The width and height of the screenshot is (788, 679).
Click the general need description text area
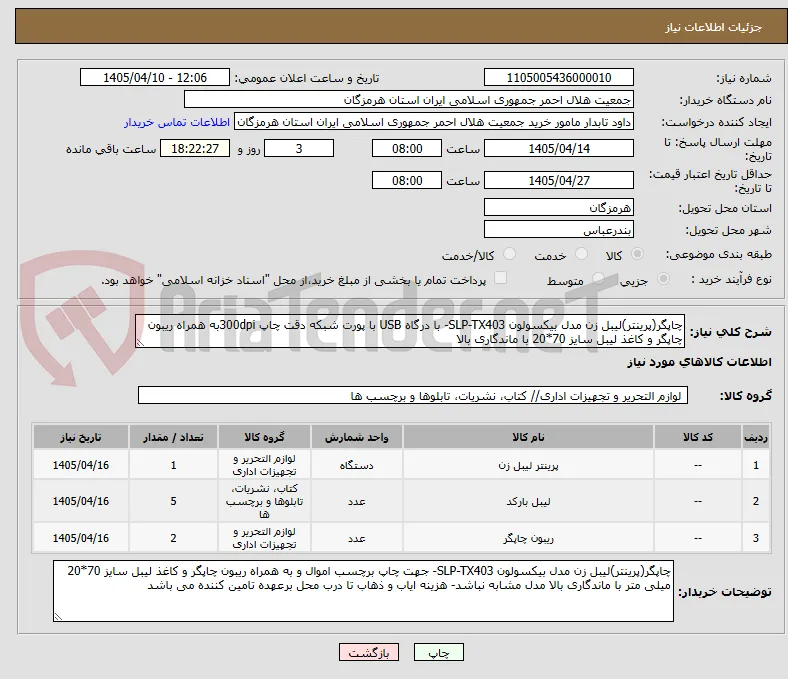pos(410,332)
